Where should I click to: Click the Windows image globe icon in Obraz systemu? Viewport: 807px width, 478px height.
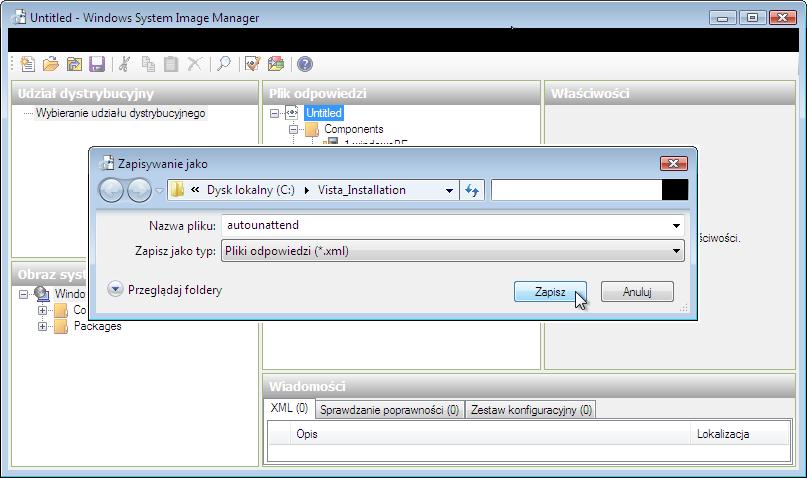[41, 294]
